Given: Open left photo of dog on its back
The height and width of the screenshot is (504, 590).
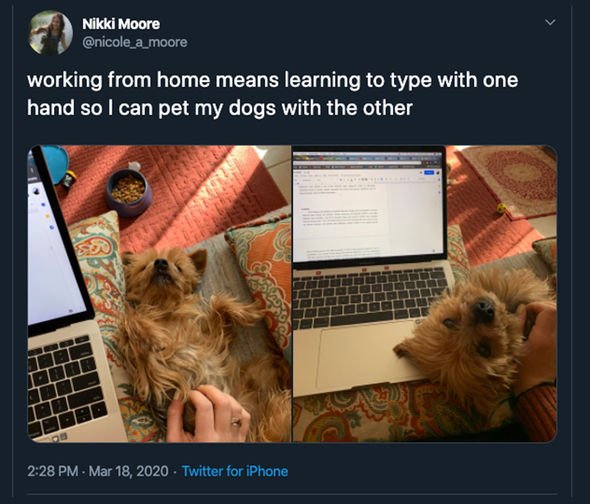Looking at the screenshot, I should pyautogui.click(x=159, y=294).
